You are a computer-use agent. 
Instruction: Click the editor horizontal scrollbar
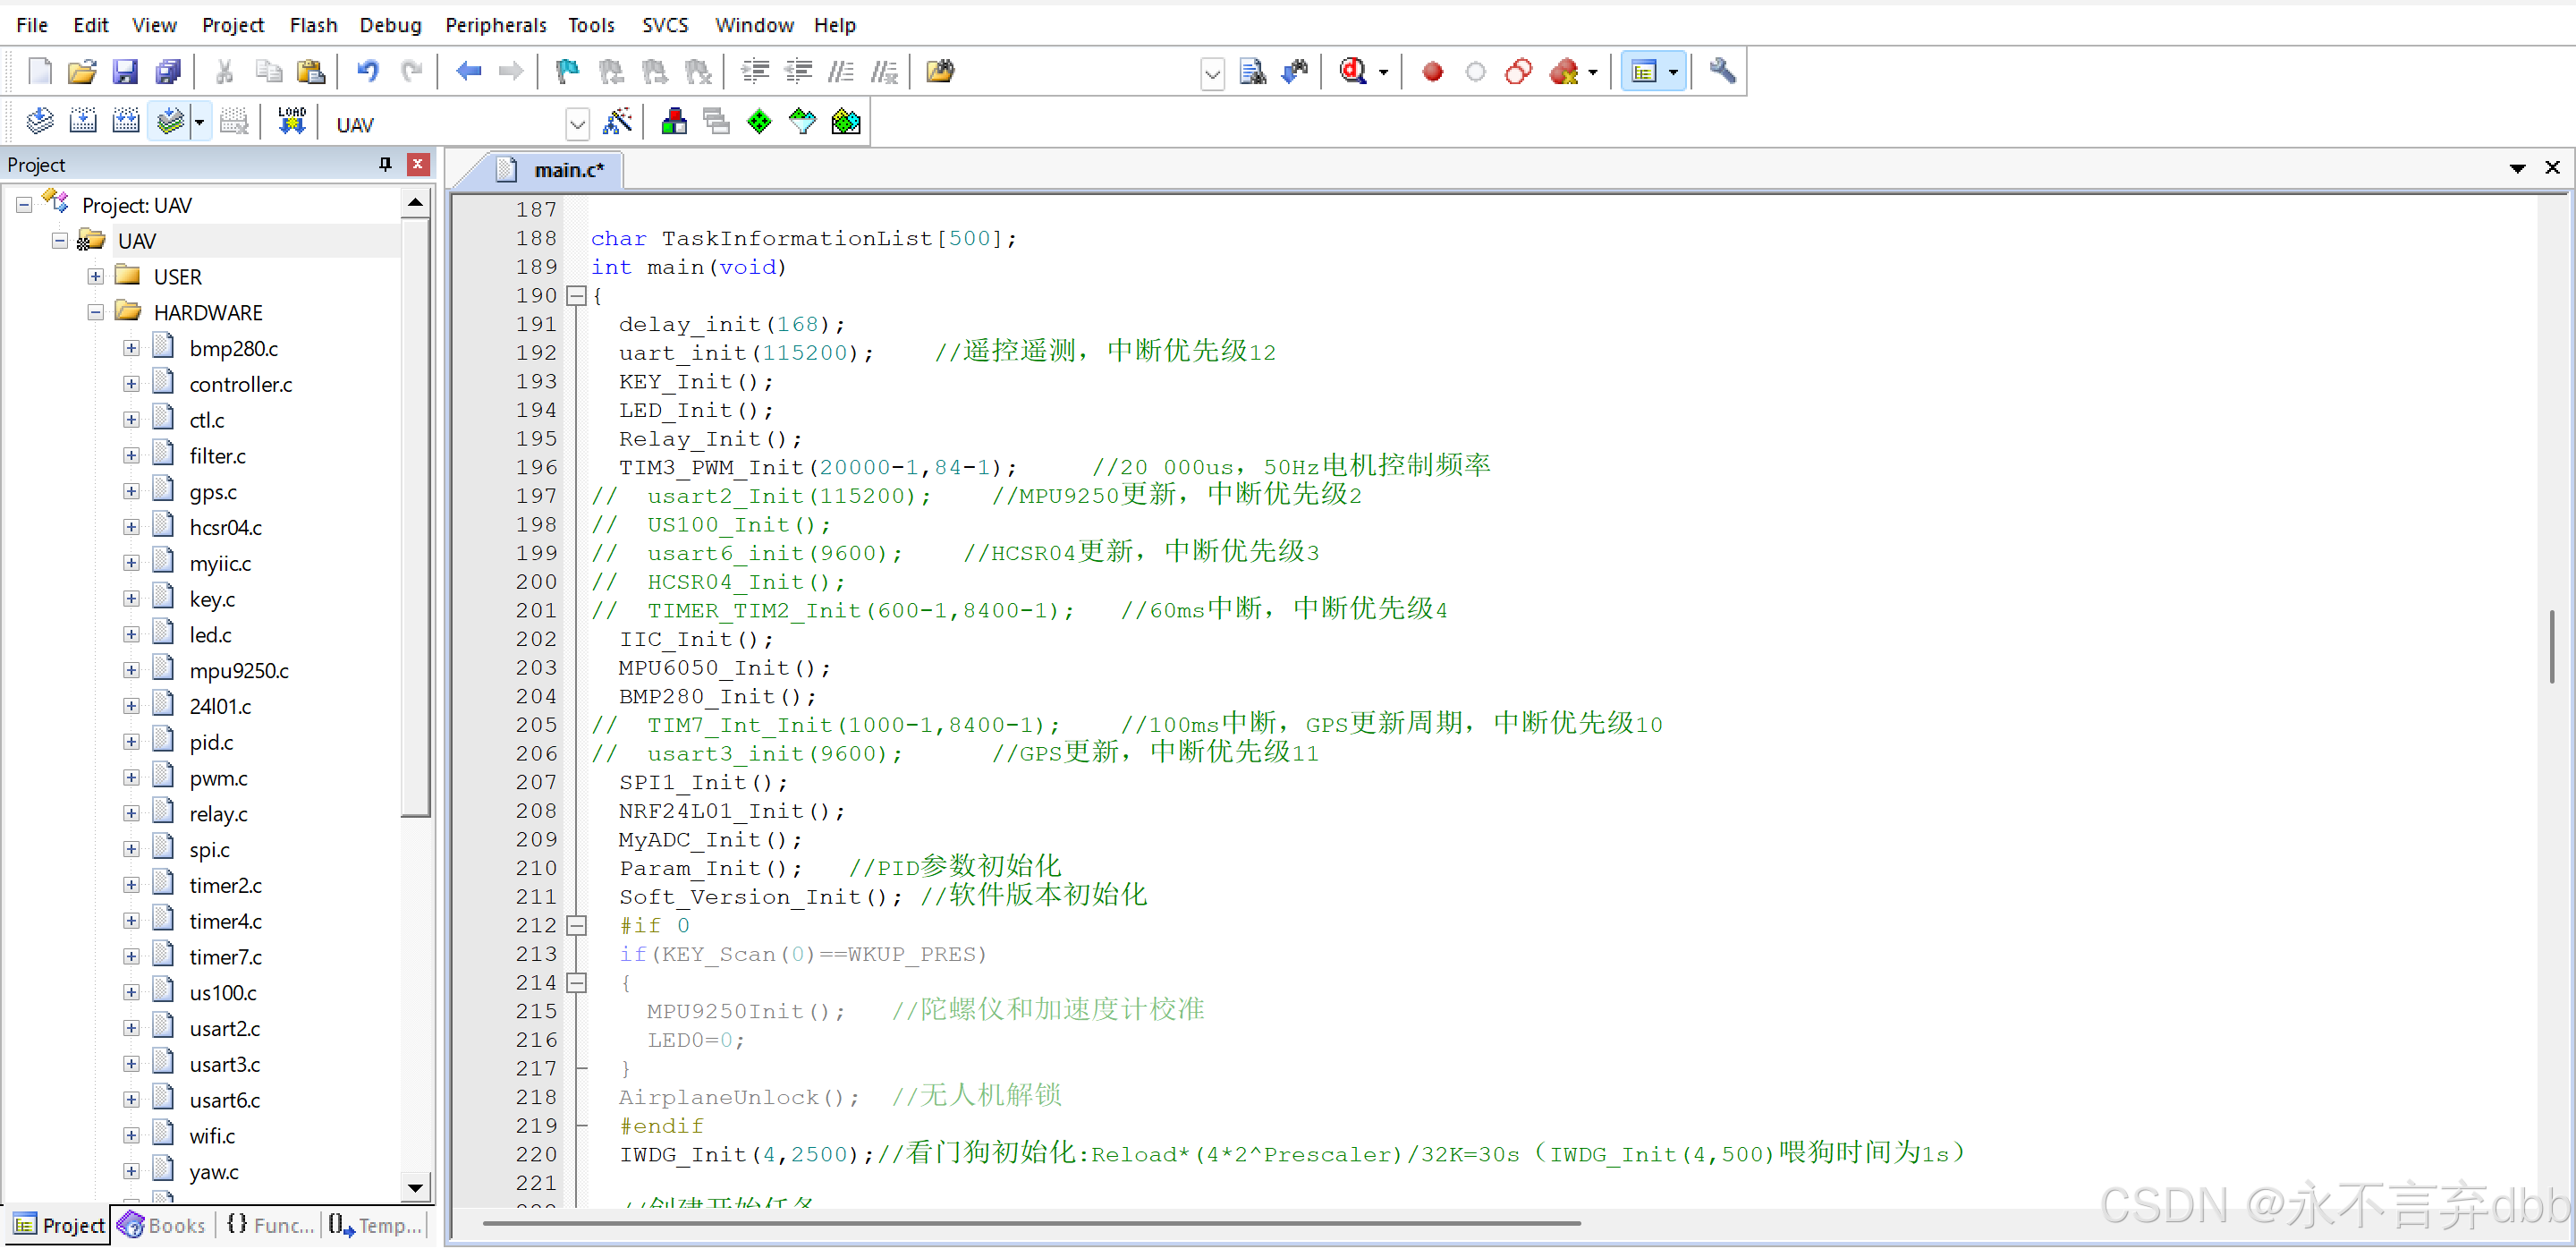[x=1030, y=1222]
